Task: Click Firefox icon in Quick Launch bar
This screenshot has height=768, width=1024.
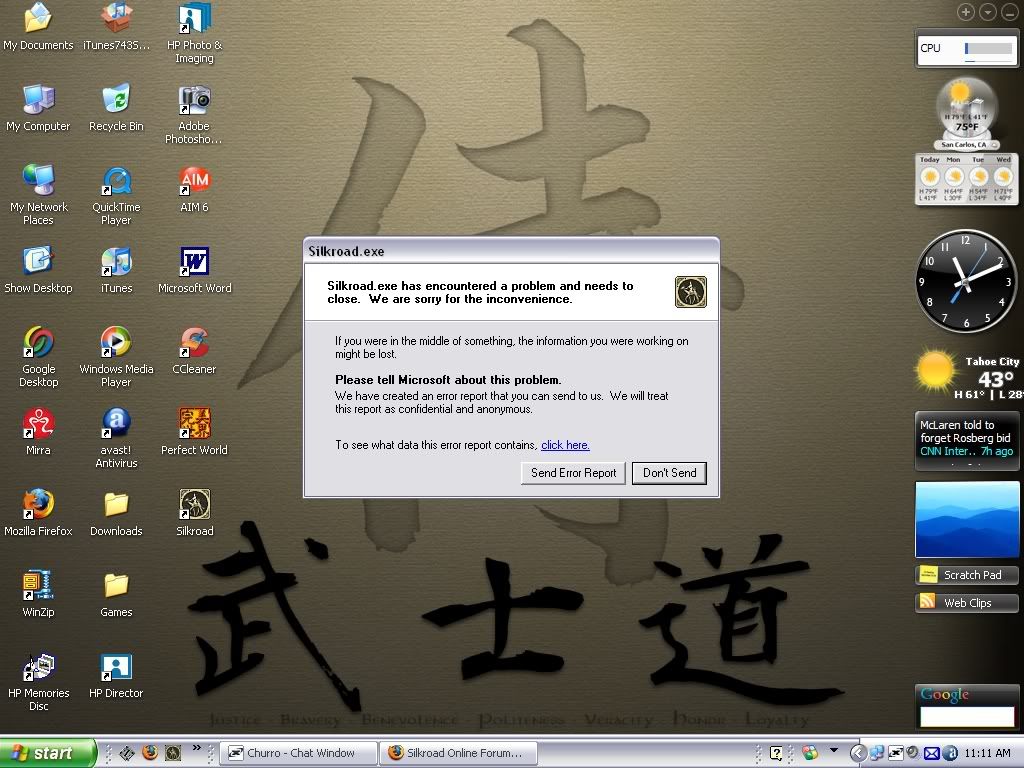Action: pyautogui.click(x=150, y=753)
